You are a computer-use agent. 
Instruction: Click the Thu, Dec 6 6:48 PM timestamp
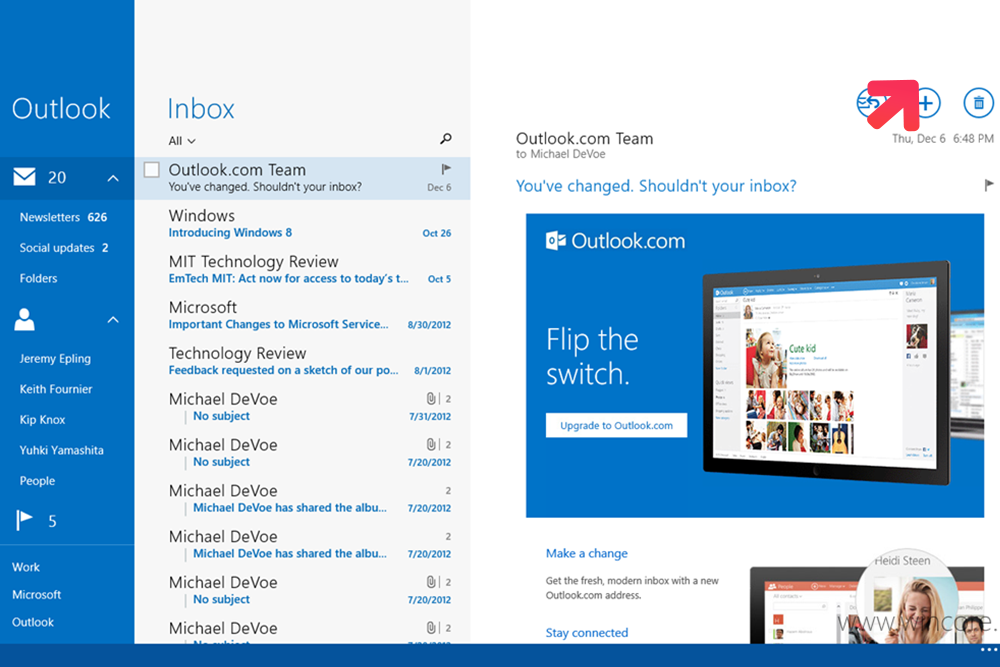[943, 138]
